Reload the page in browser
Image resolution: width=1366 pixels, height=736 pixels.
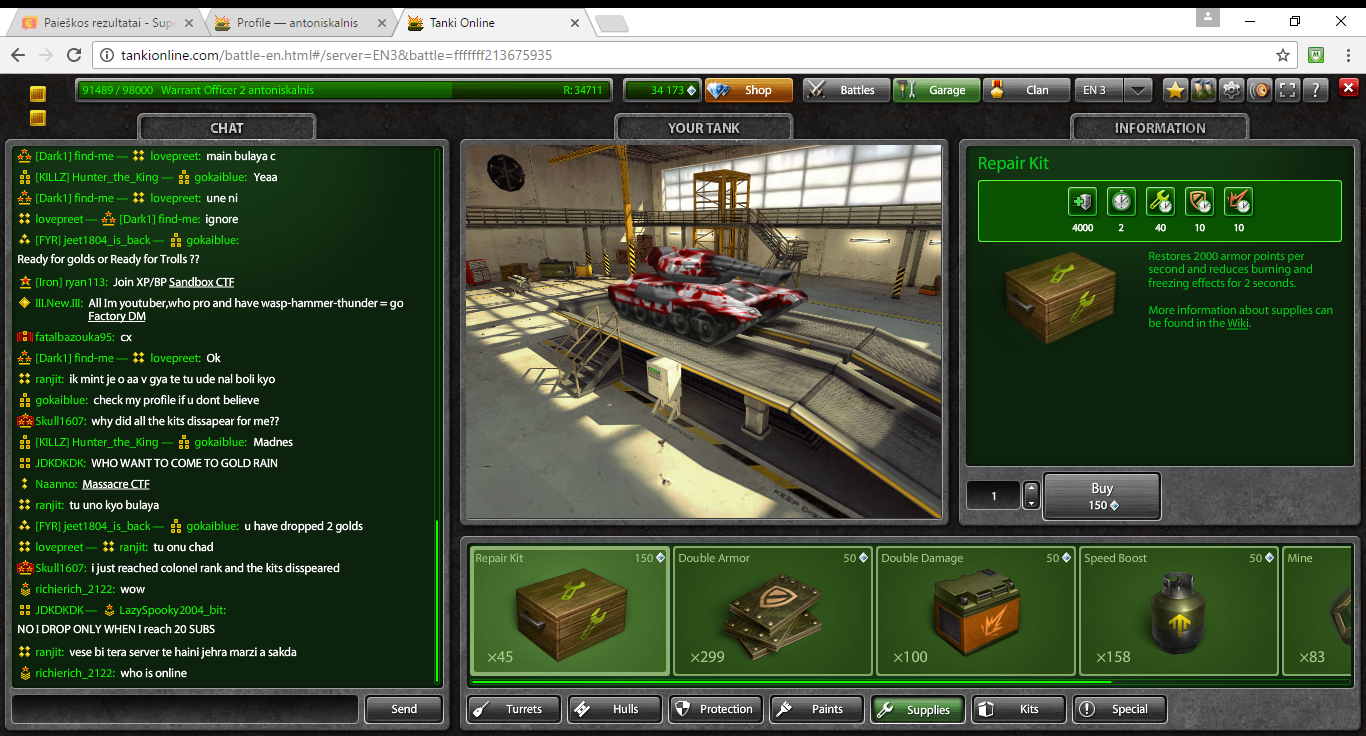pyautogui.click(x=74, y=55)
